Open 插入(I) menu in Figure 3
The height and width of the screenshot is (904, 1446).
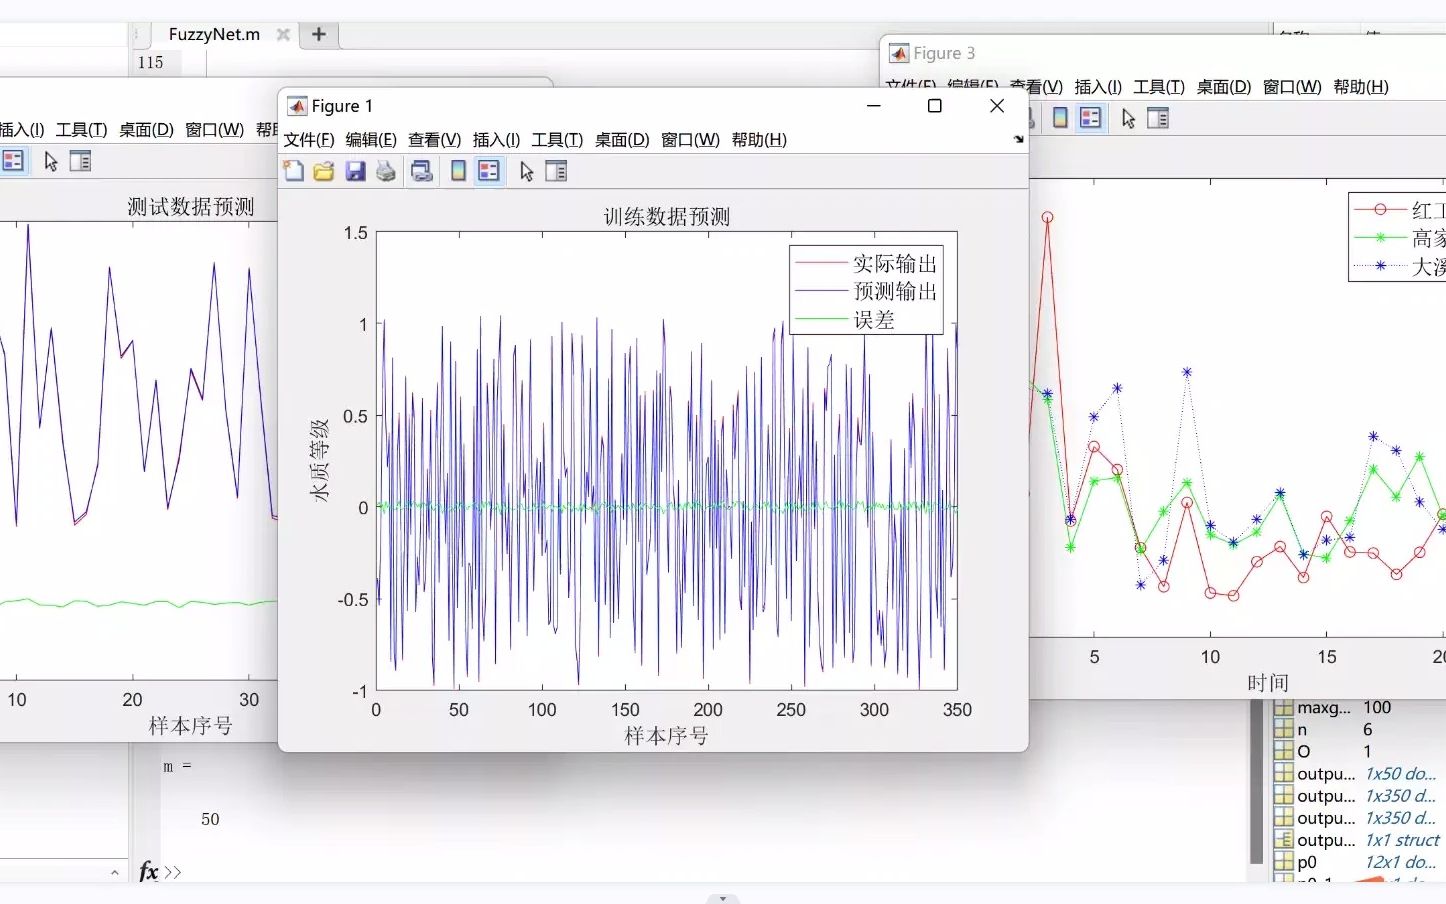1098,87
